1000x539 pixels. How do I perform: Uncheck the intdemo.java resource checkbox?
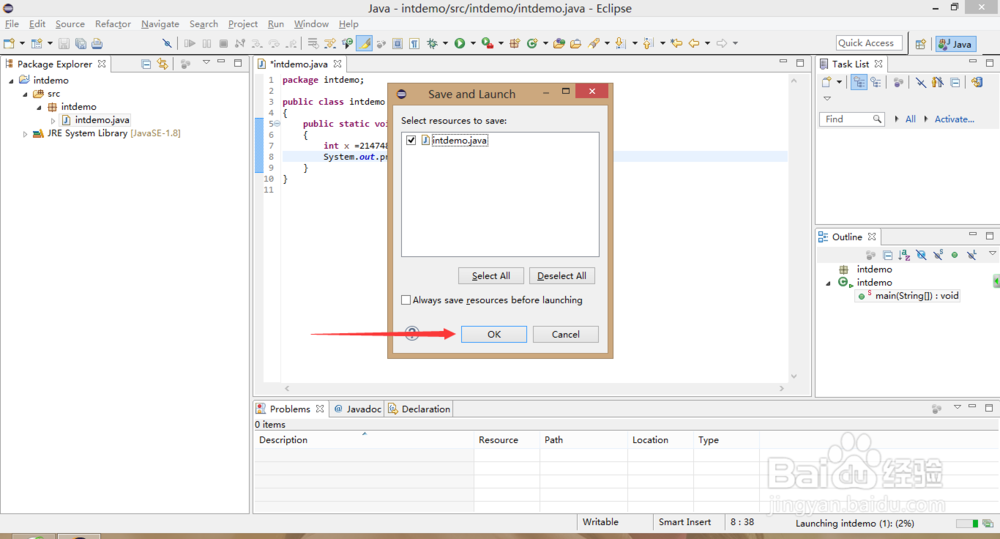(x=411, y=140)
